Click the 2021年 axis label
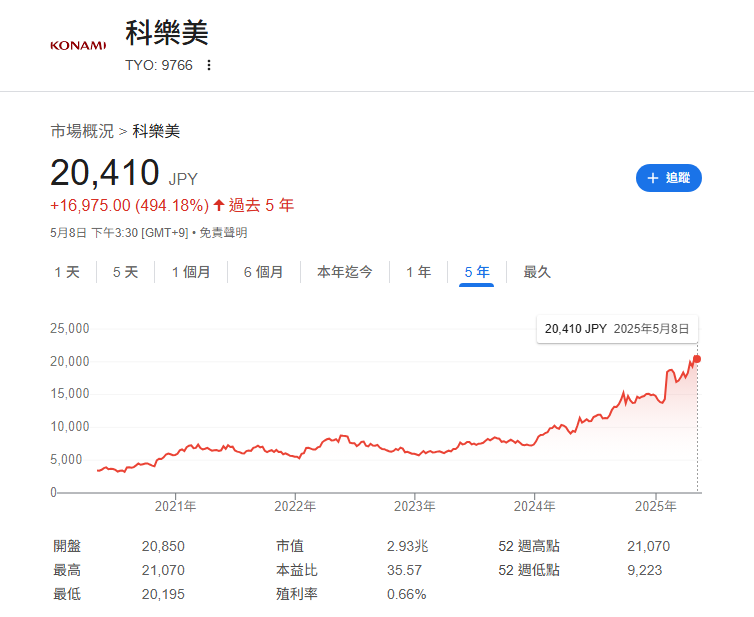Viewport: 754px width, 617px height. click(175, 506)
